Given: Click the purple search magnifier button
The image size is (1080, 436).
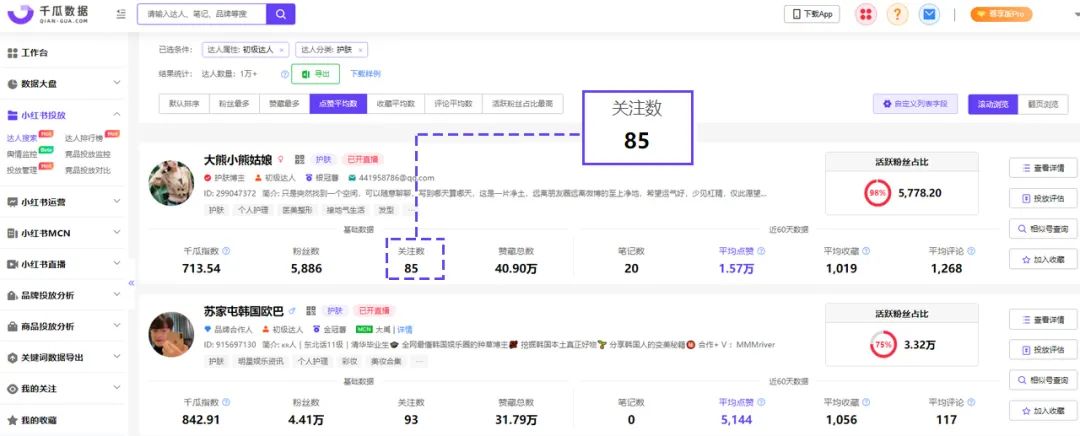Looking at the screenshot, I should click(x=280, y=14).
